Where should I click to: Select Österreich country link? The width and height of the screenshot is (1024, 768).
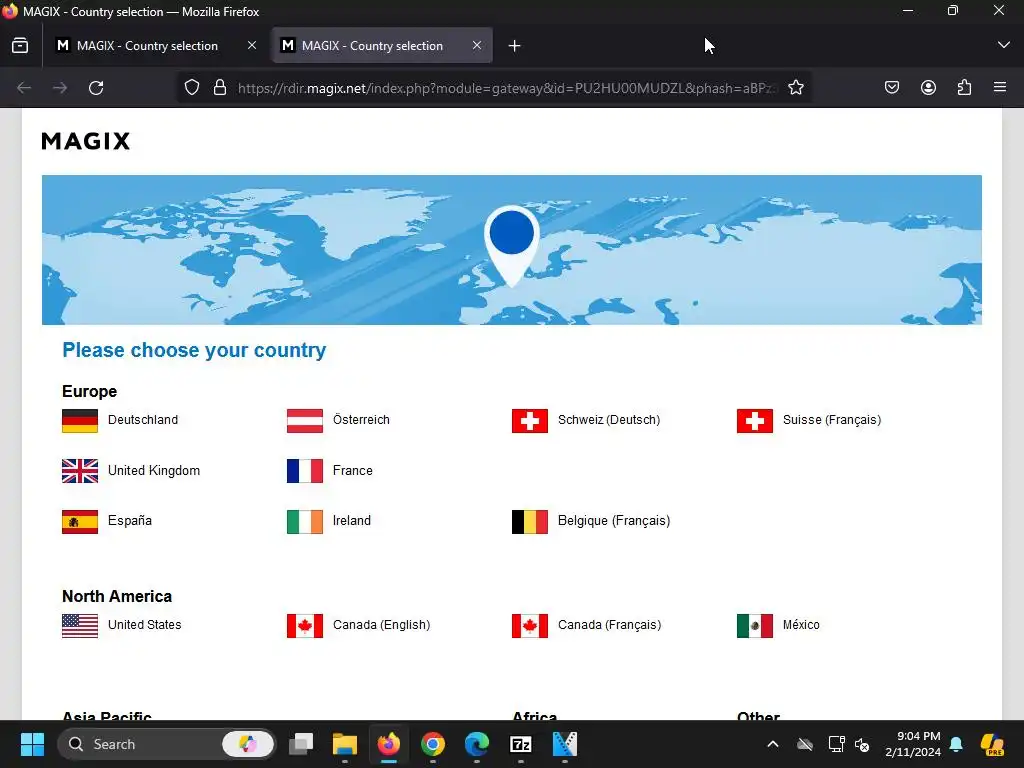click(361, 420)
